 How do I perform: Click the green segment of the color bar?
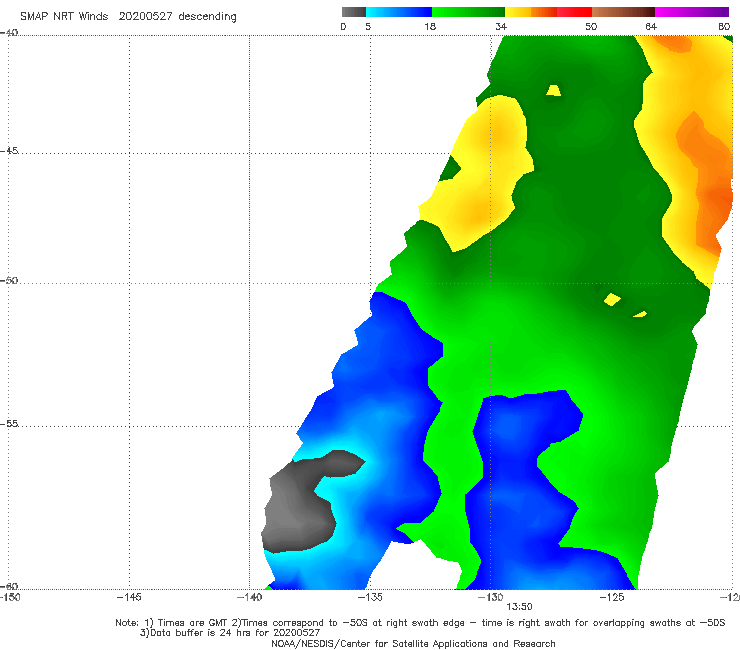pyautogui.click(x=468, y=12)
